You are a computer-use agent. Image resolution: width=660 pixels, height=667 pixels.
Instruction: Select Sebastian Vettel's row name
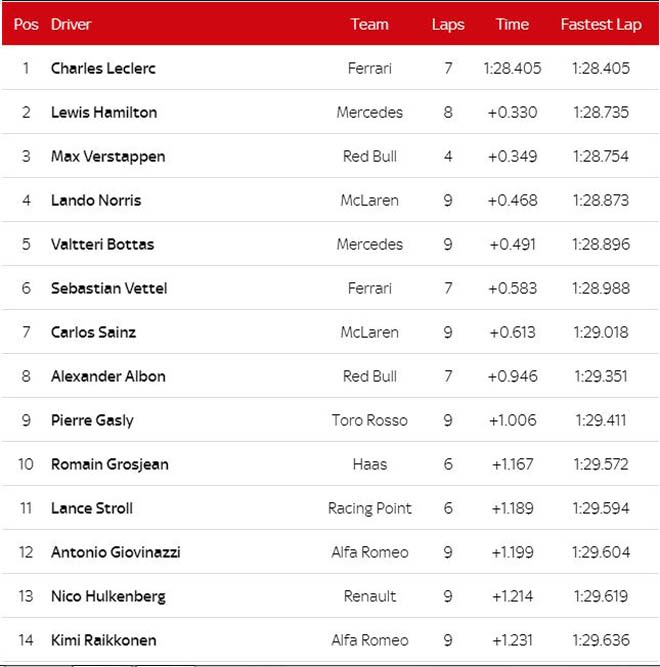coord(109,289)
